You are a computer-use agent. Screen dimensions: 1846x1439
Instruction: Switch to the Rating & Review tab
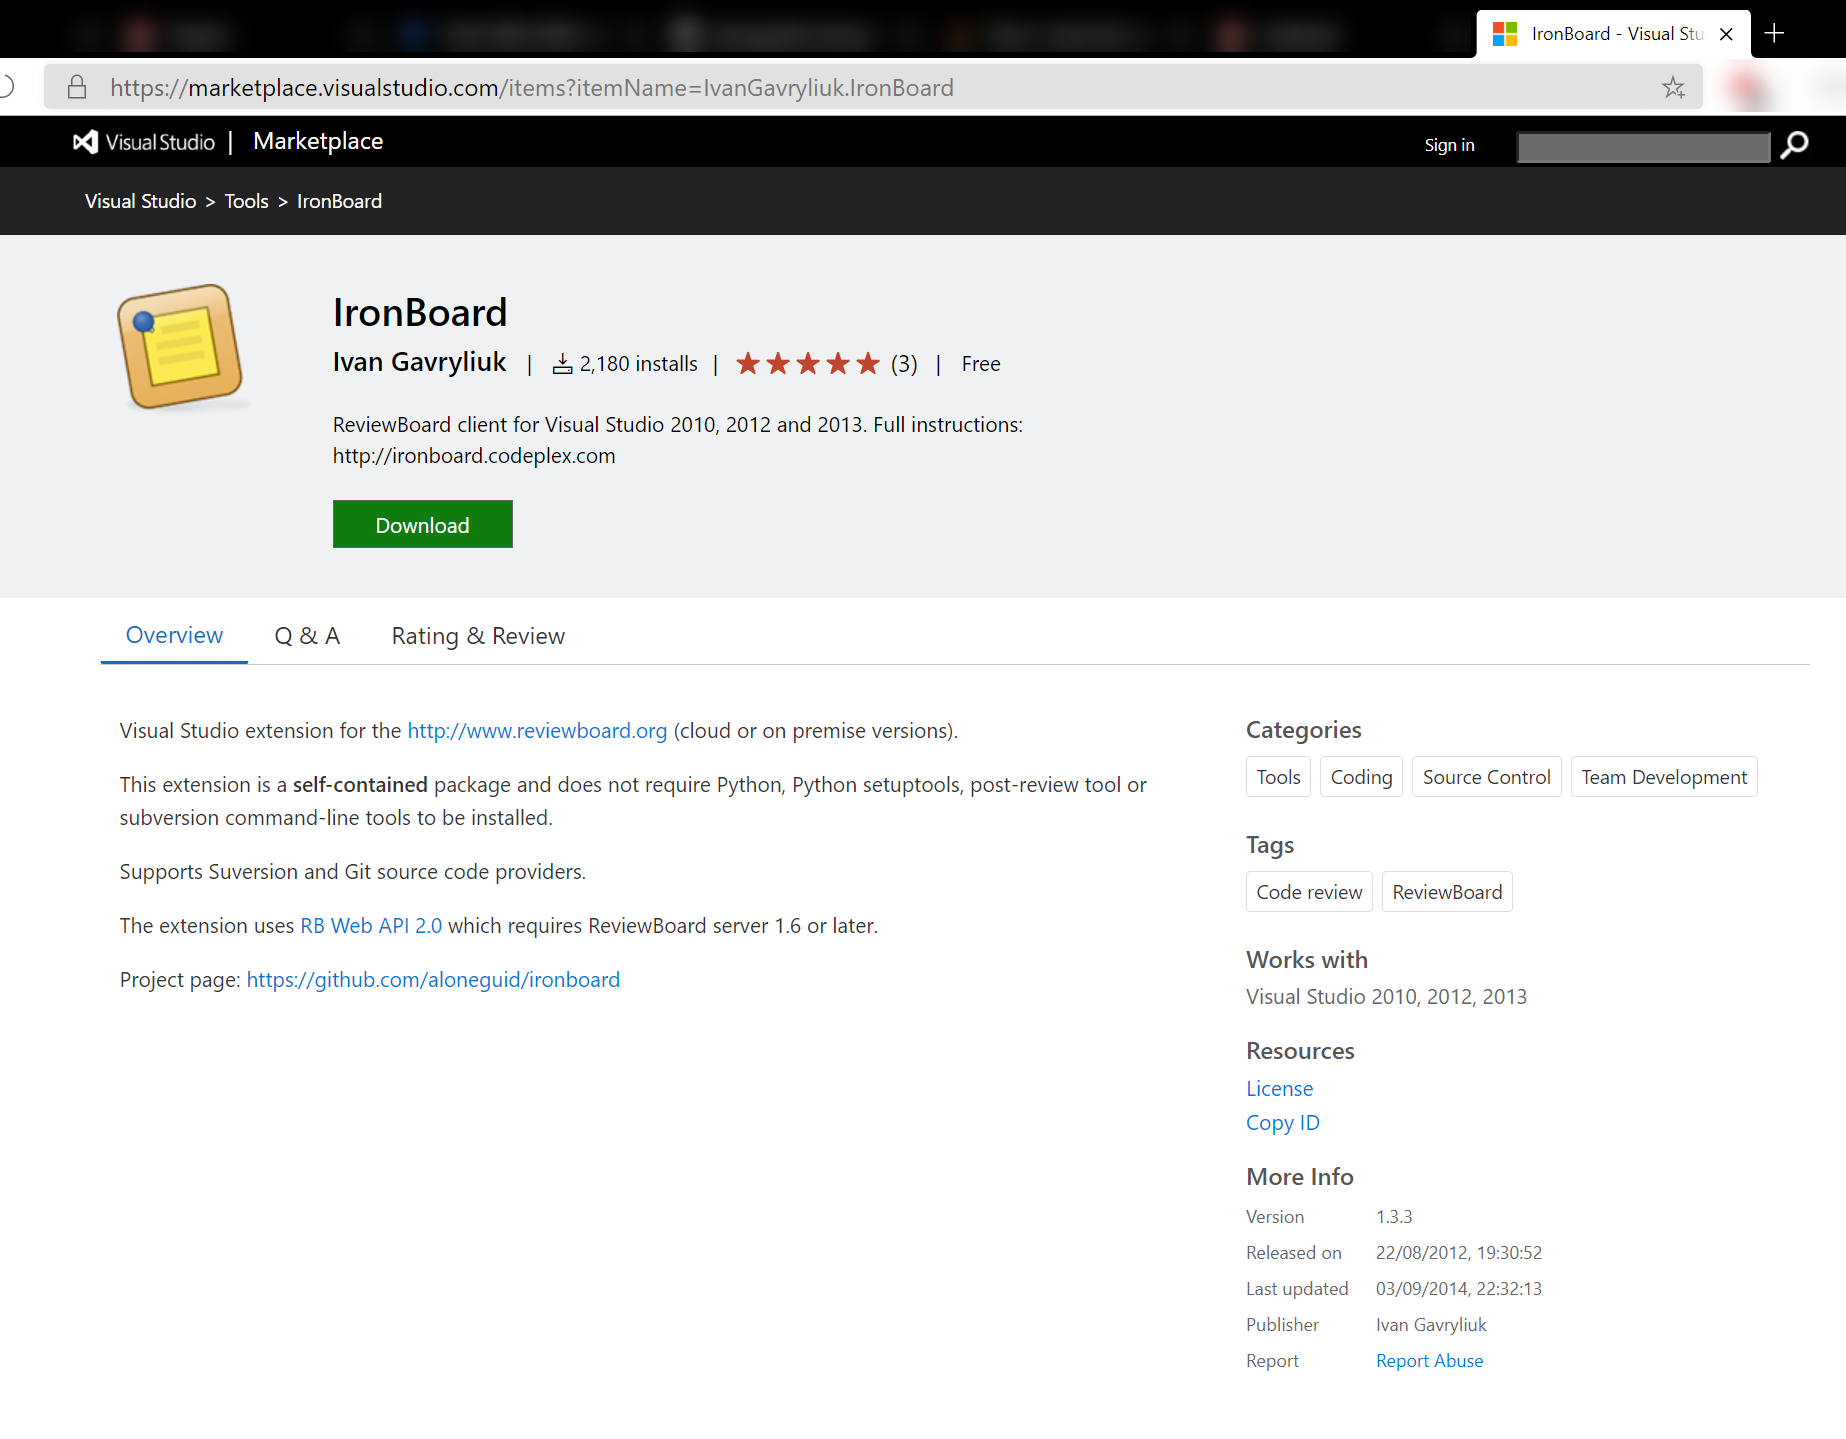pos(478,636)
